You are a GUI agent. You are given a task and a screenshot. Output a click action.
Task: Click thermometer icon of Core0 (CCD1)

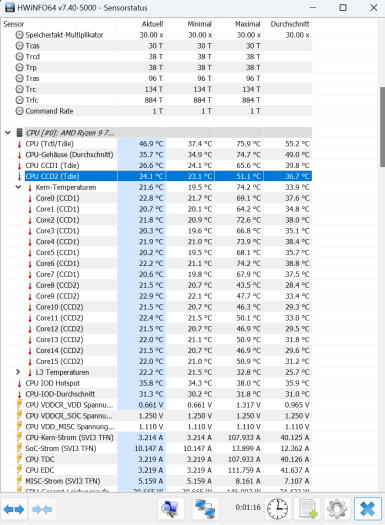[30, 198]
